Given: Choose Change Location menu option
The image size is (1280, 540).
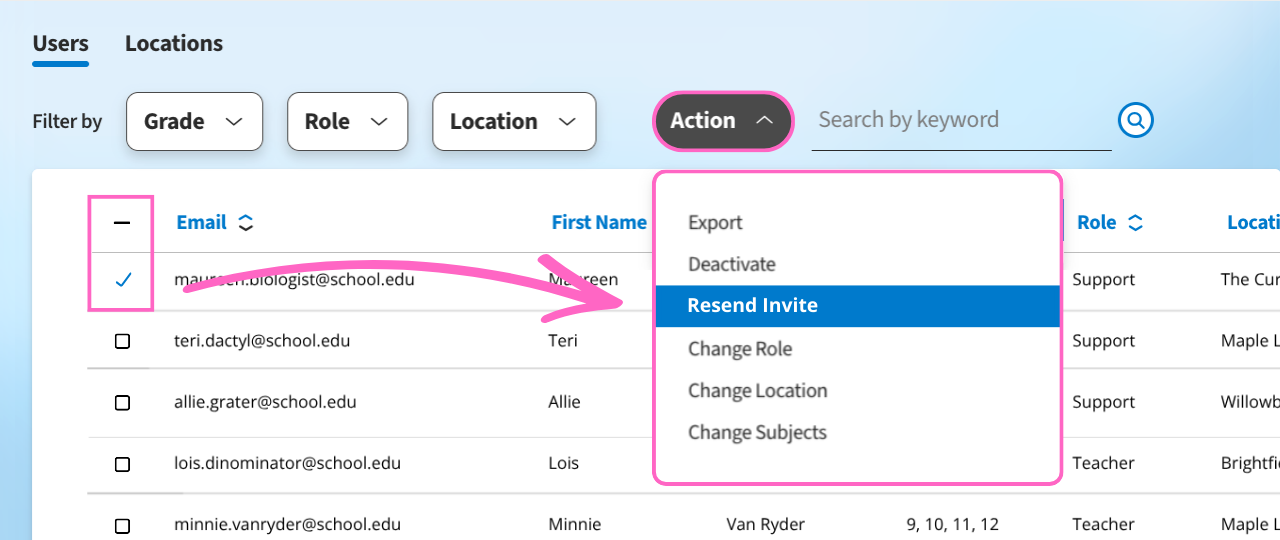Looking at the screenshot, I should (757, 391).
